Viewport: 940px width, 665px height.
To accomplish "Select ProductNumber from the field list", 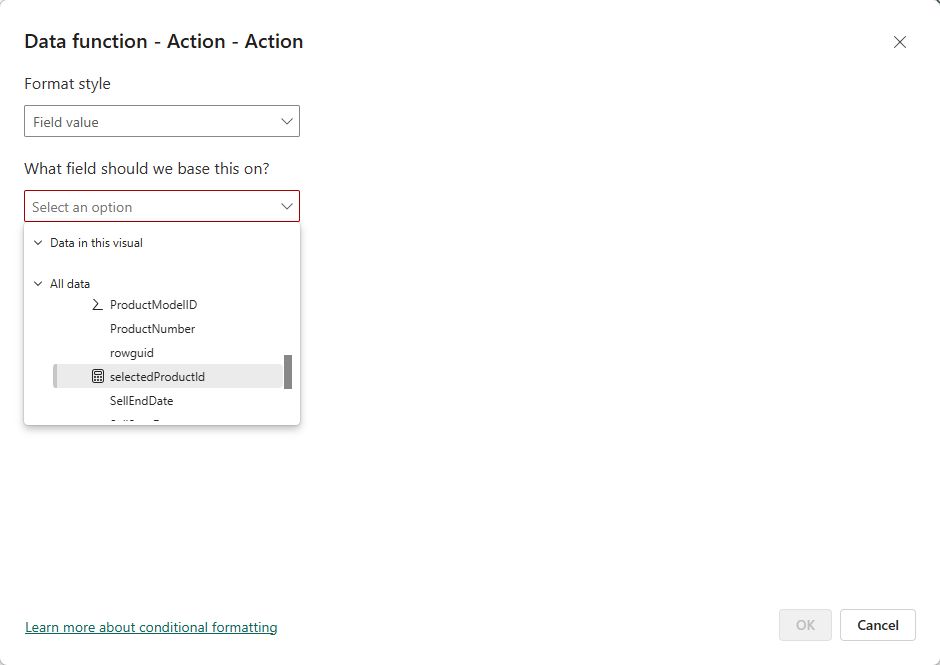I will 152,329.
